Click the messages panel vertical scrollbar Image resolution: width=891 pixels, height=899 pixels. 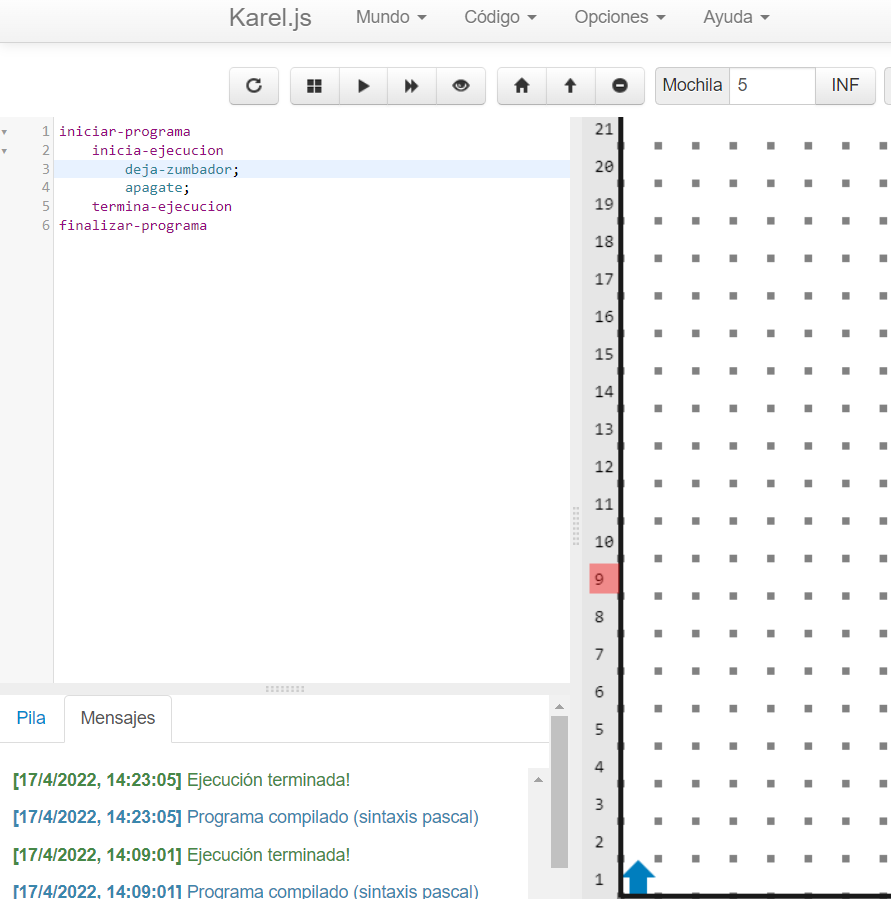pos(559,790)
